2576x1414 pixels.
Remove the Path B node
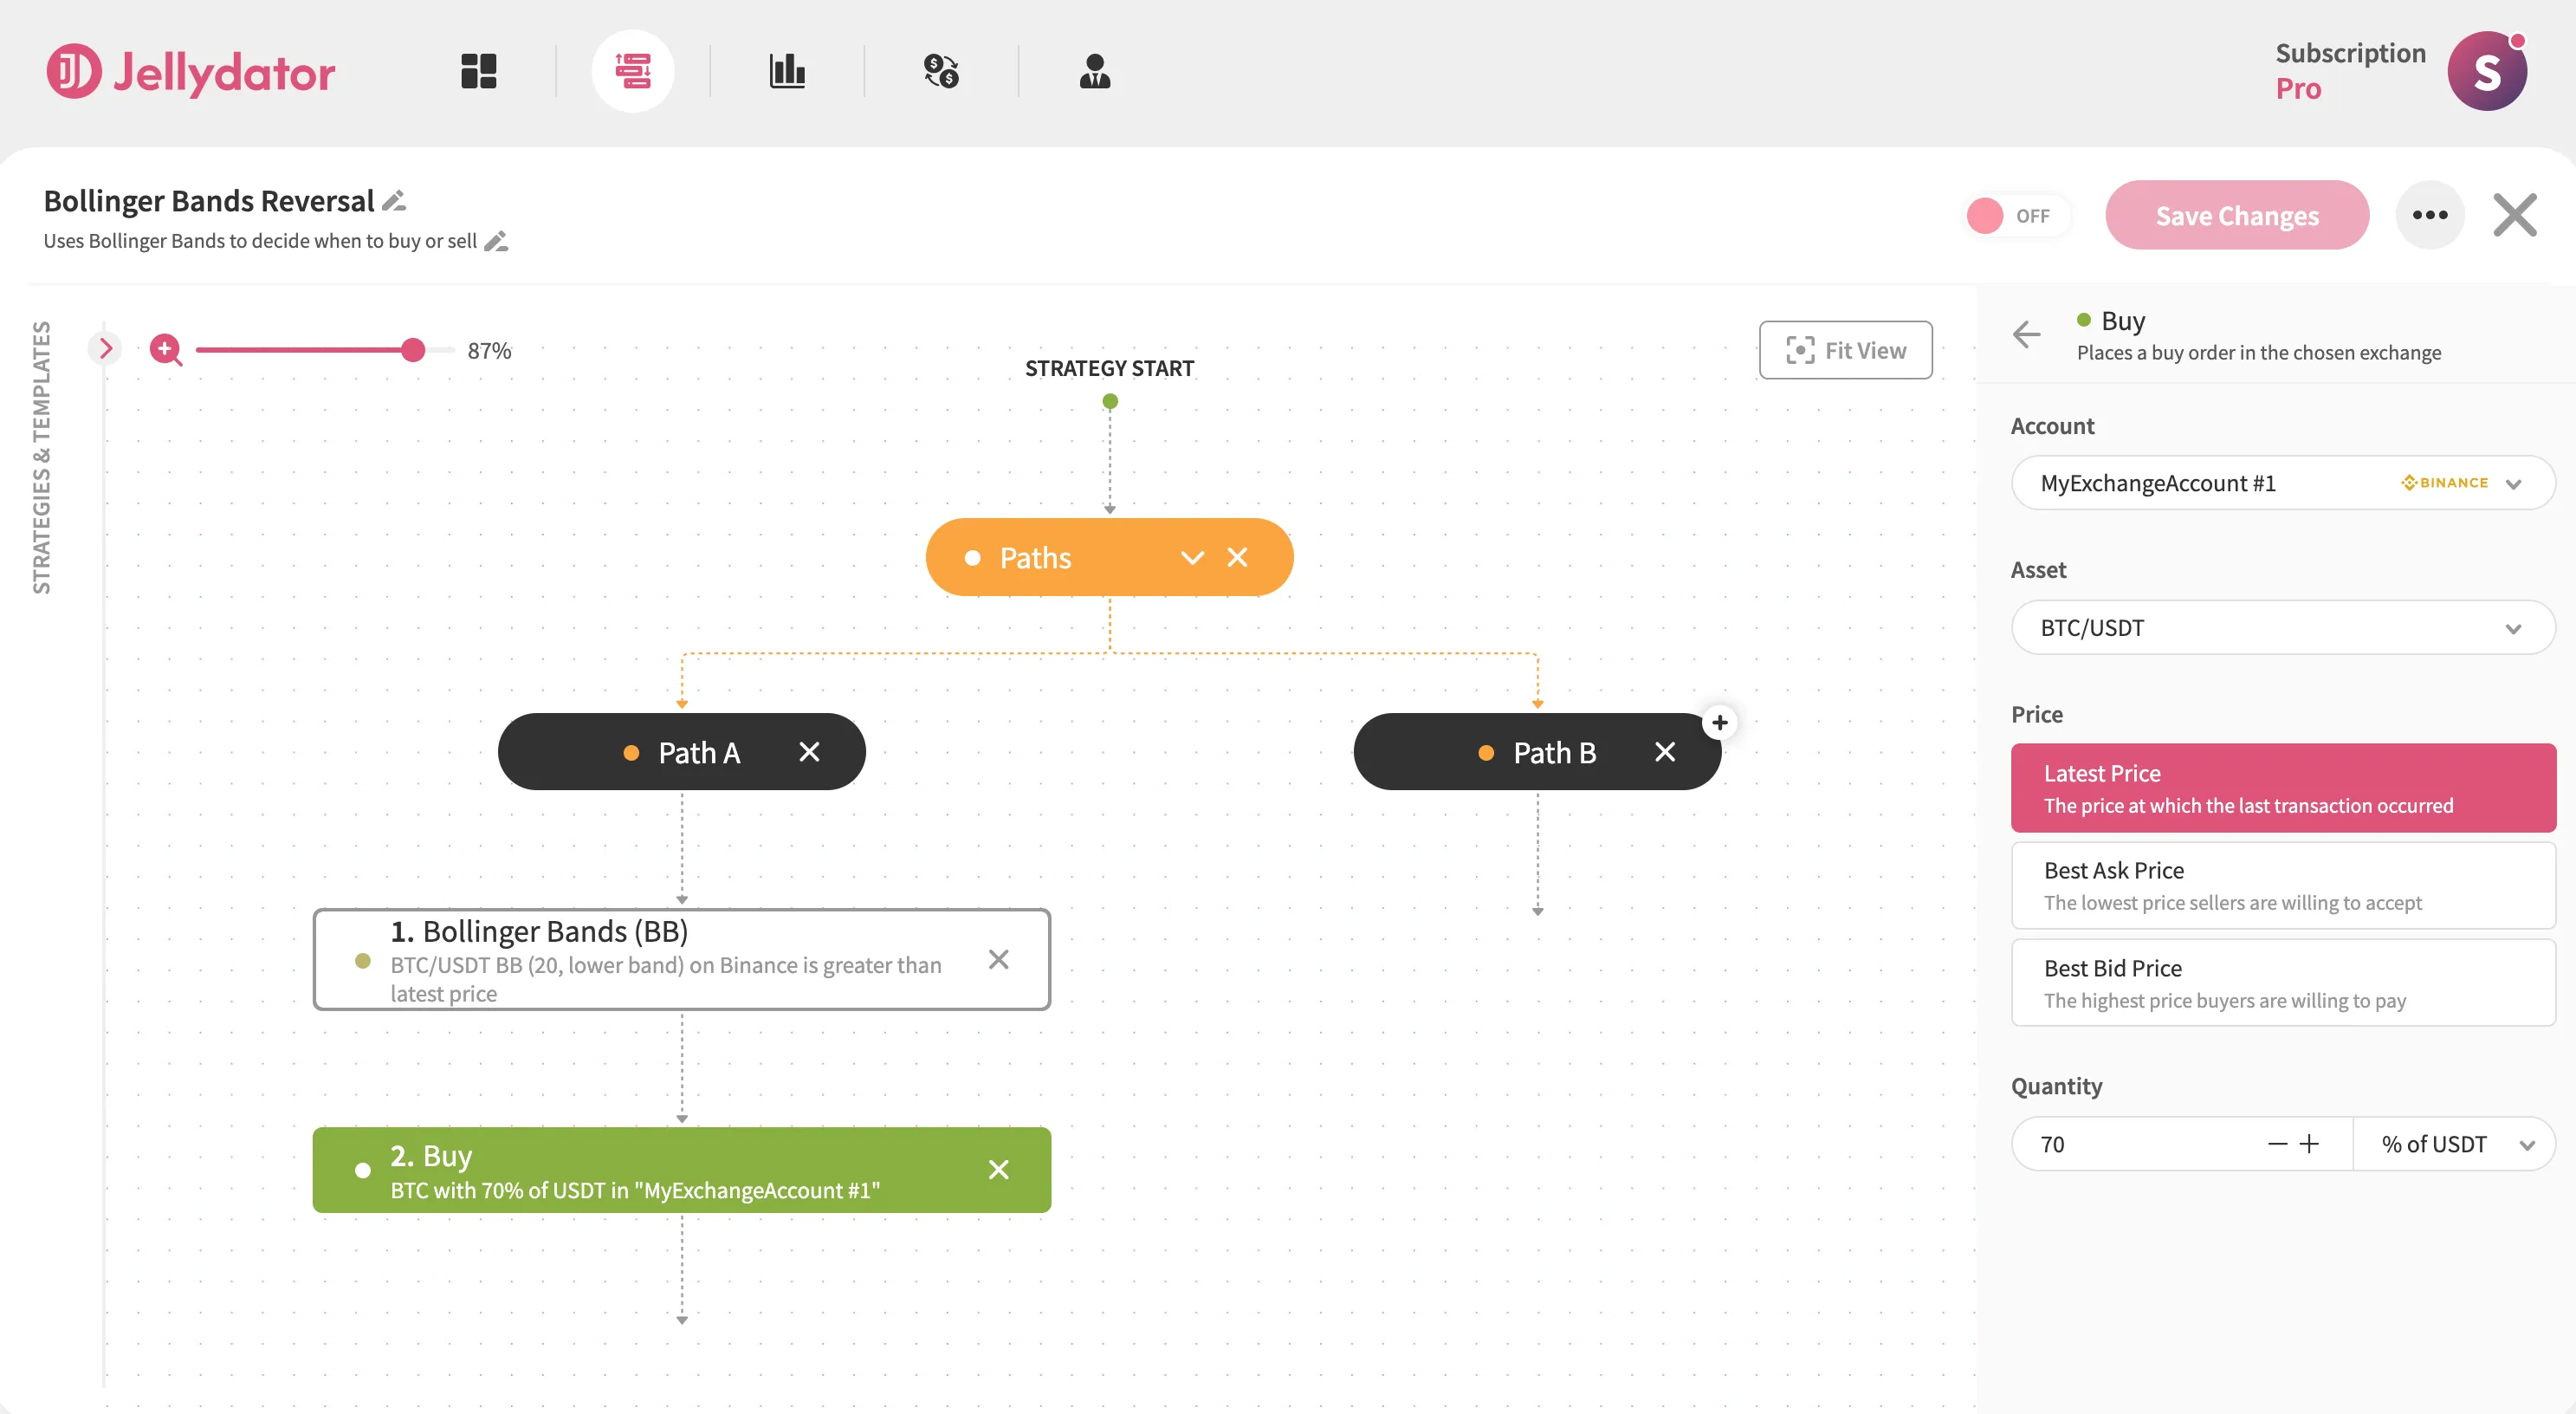click(x=1665, y=752)
